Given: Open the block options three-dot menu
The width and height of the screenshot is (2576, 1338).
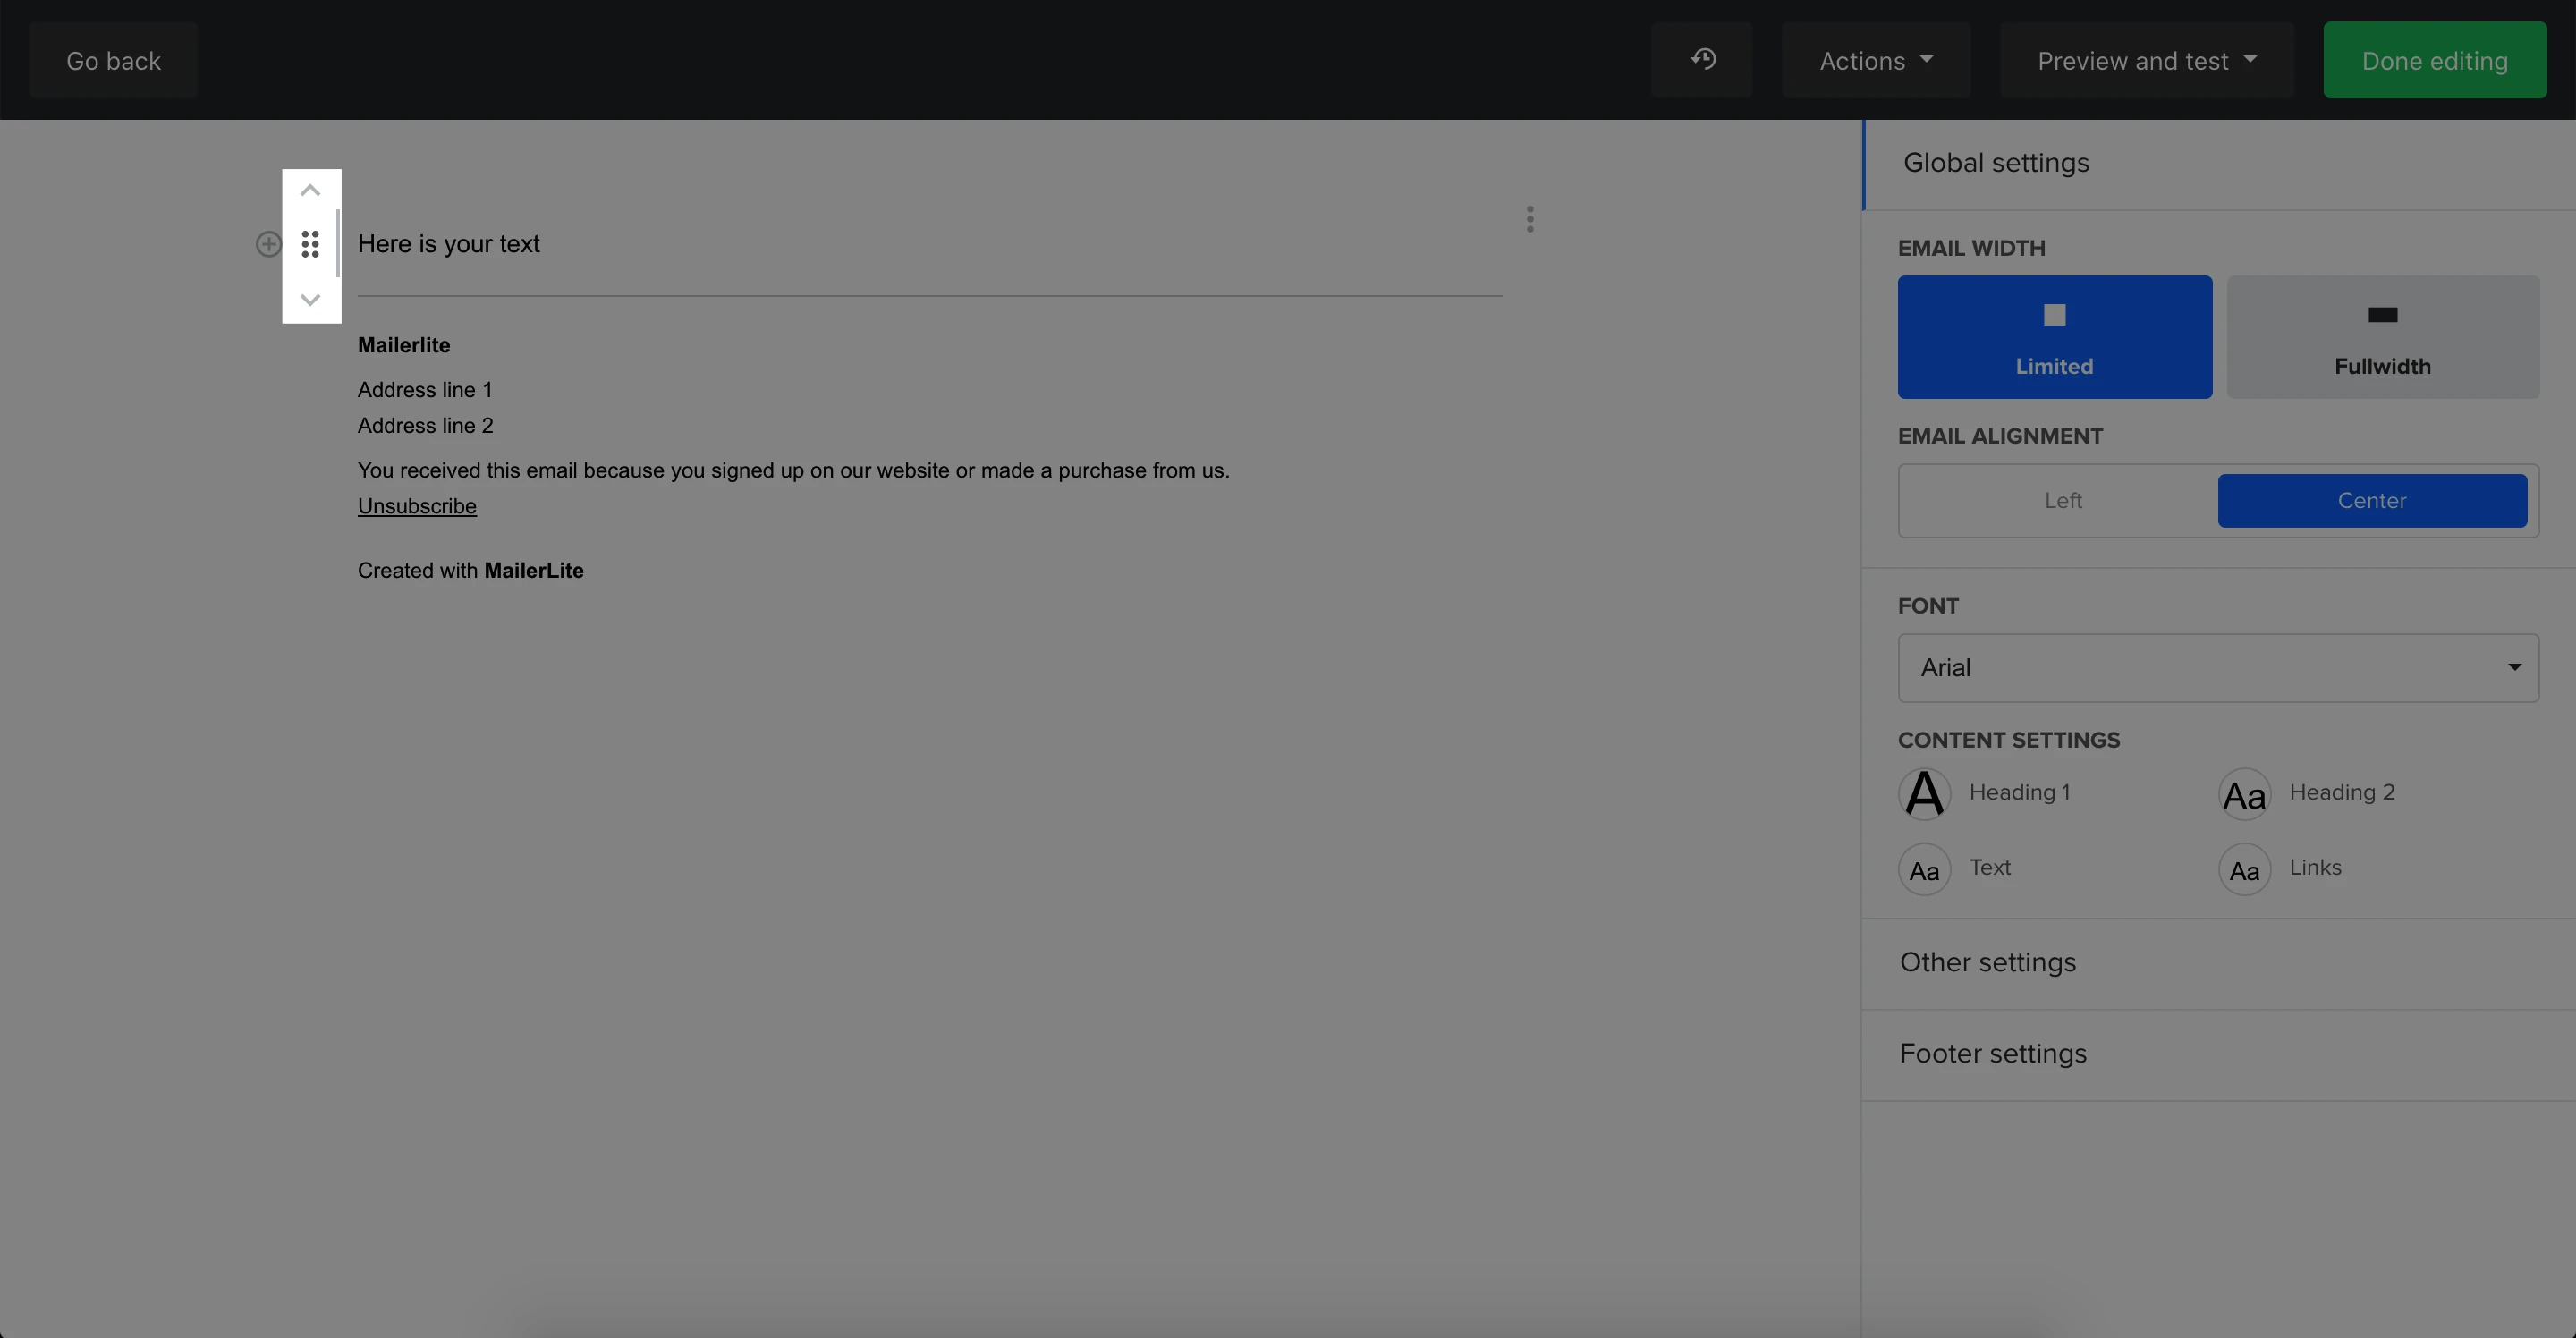Looking at the screenshot, I should click(1529, 219).
